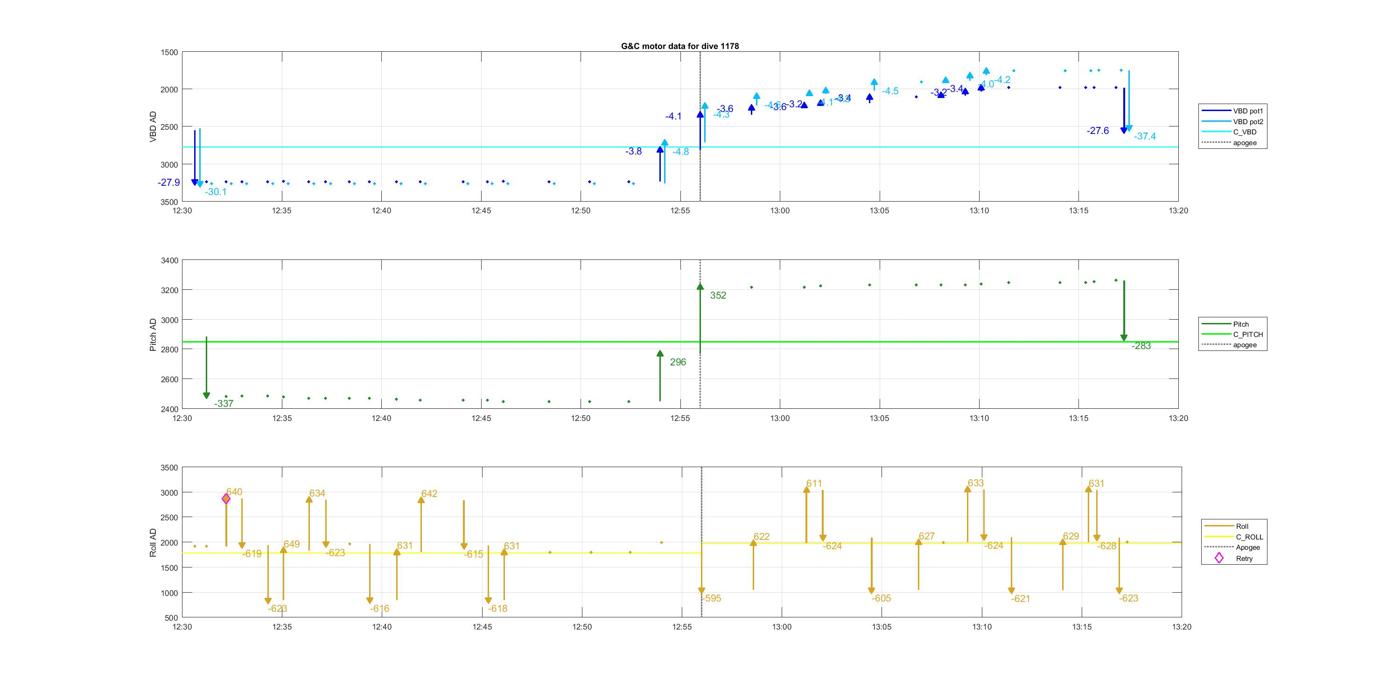Select the Pitch AD y-axis label
The height and width of the screenshot is (693, 1400).
pyautogui.click(x=153, y=334)
